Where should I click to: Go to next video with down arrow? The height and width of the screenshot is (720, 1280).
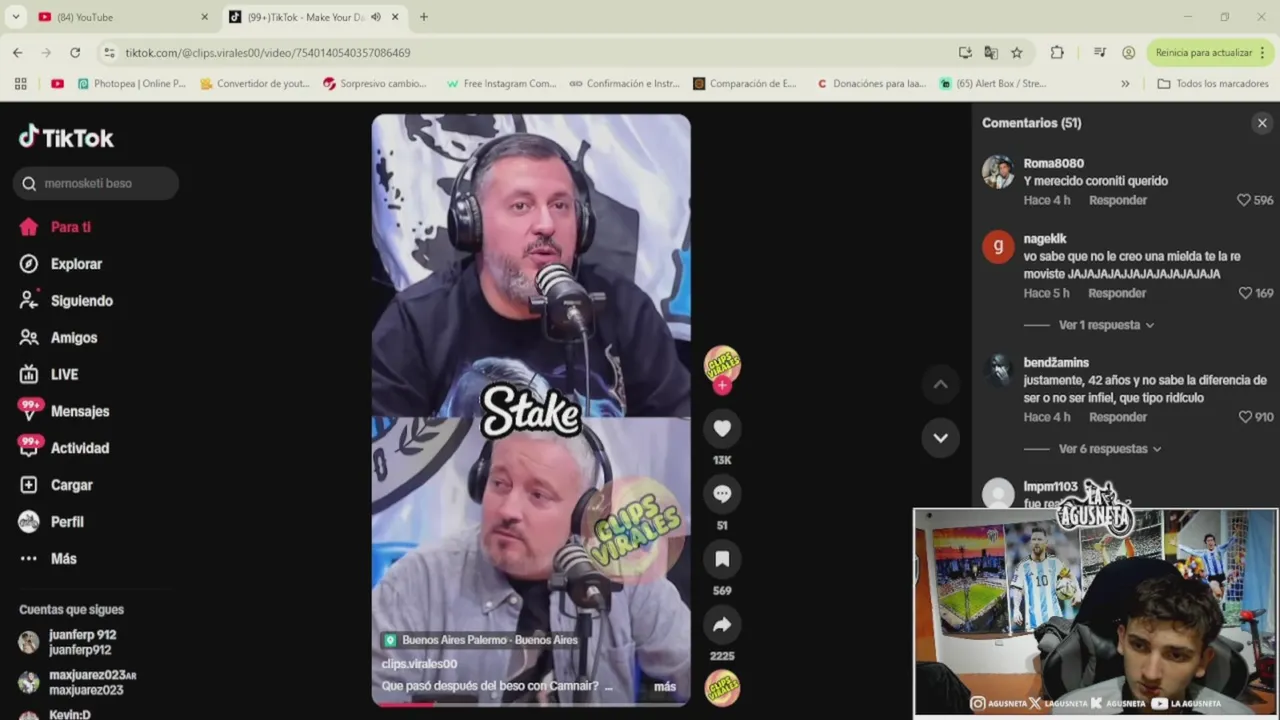[x=940, y=437]
